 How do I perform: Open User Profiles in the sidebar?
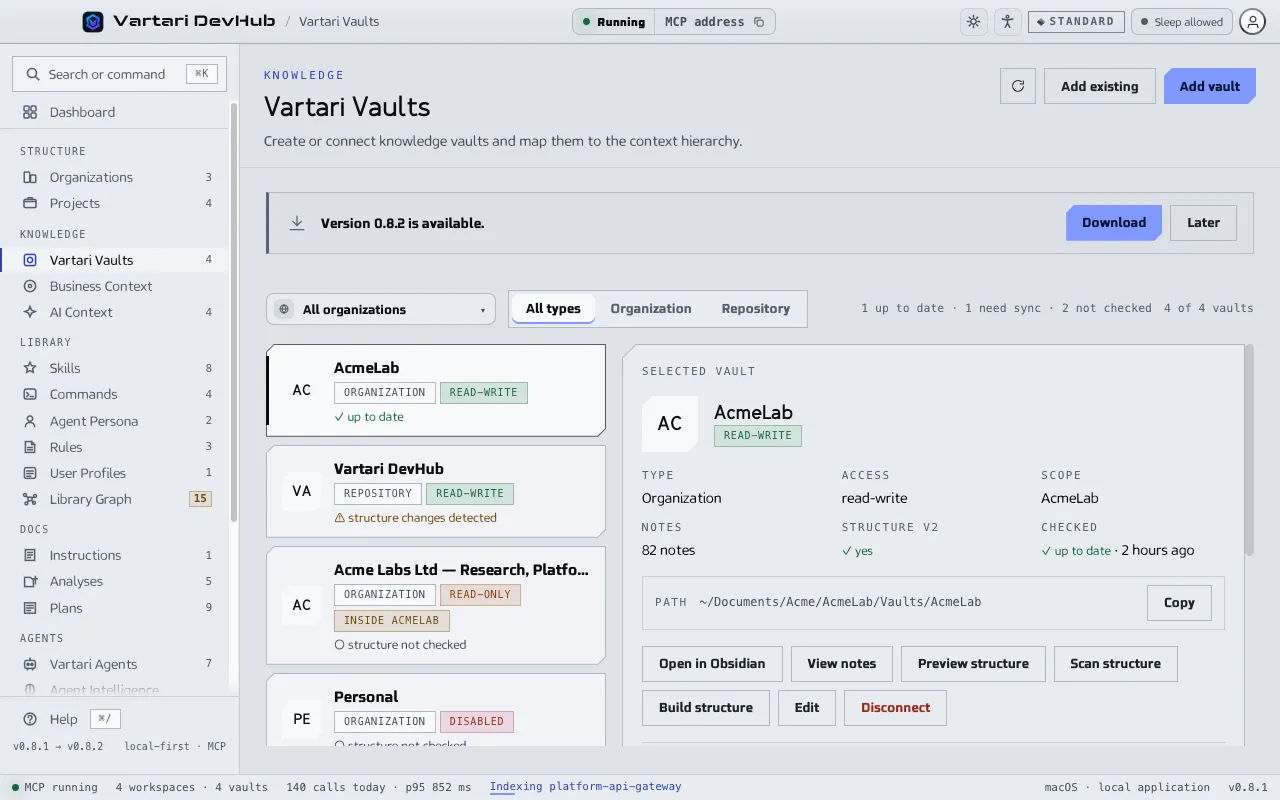(x=115, y=473)
